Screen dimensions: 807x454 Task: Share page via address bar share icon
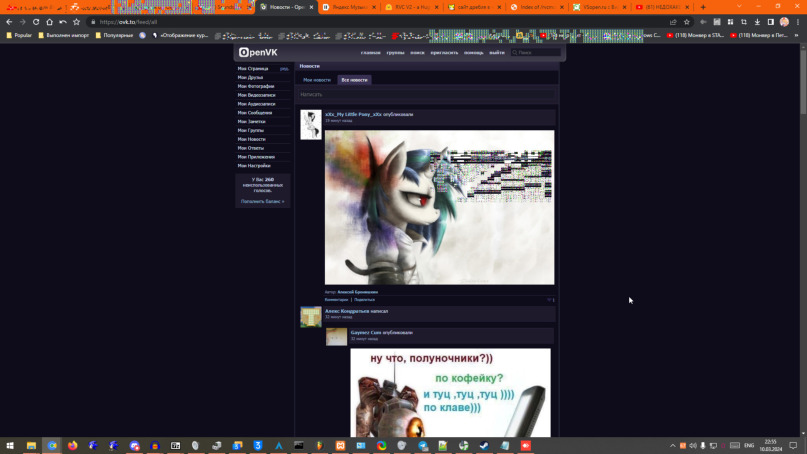click(x=673, y=22)
